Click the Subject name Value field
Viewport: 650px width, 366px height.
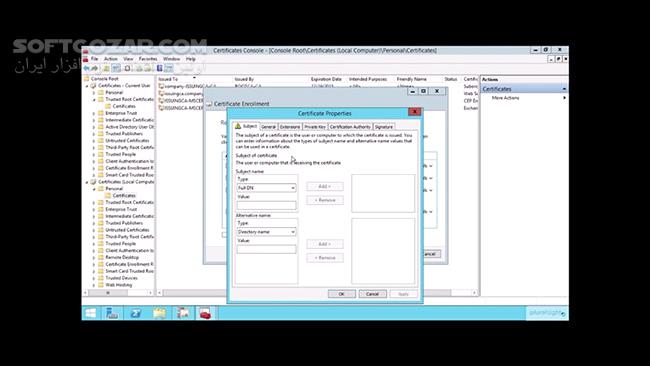(x=266, y=205)
